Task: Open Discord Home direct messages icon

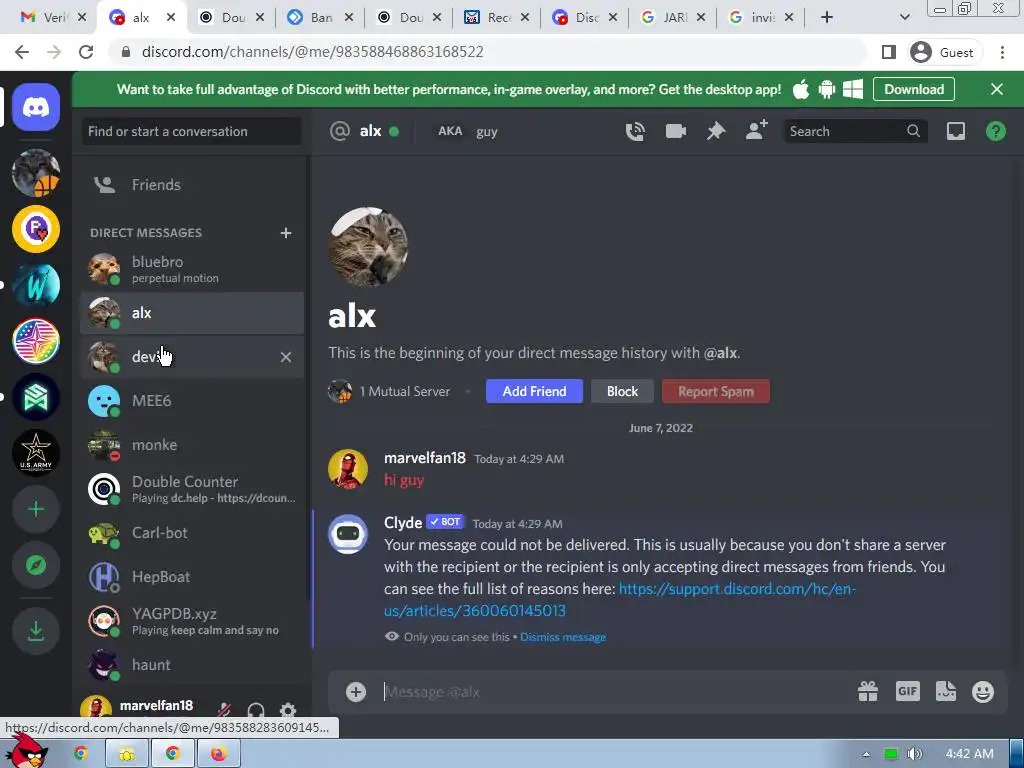Action: 36,107
